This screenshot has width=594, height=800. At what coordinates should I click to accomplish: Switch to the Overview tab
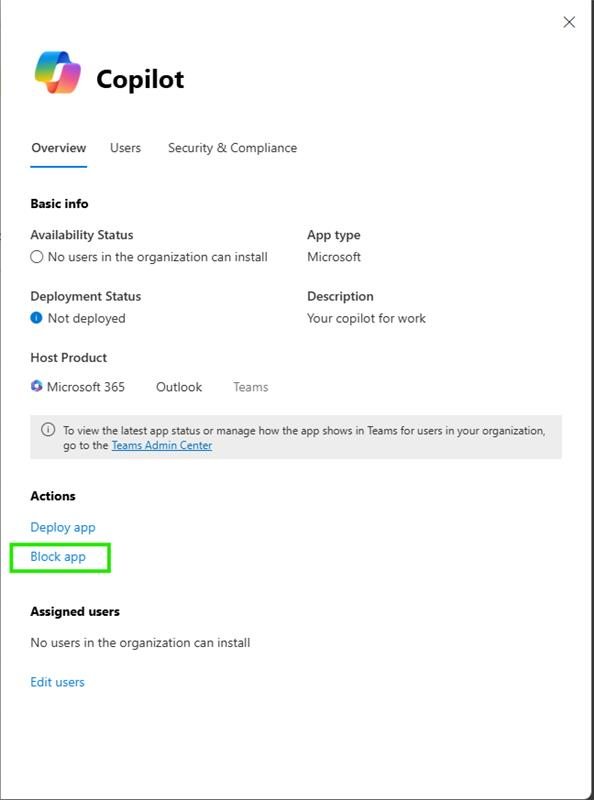(59, 148)
